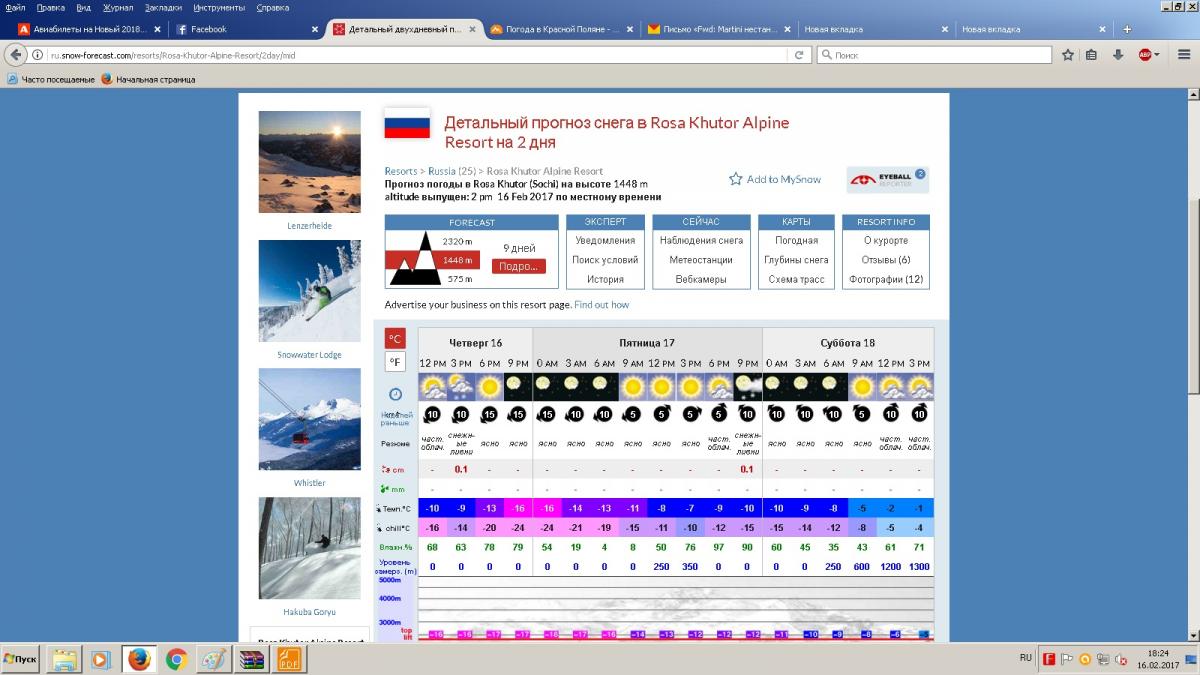
Task: Open the Snowwater Lodge skier thumbnail
Action: (x=309, y=291)
